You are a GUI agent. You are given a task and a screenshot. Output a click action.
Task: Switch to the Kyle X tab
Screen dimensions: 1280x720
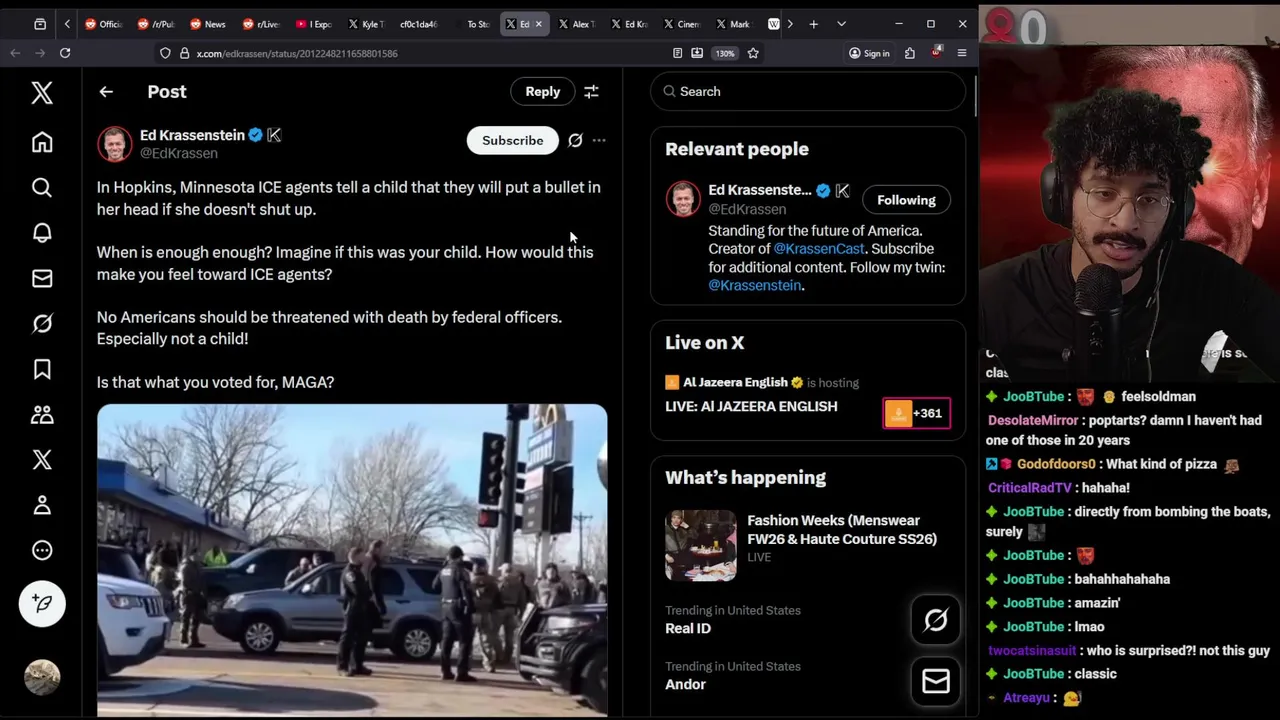[365, 24]
